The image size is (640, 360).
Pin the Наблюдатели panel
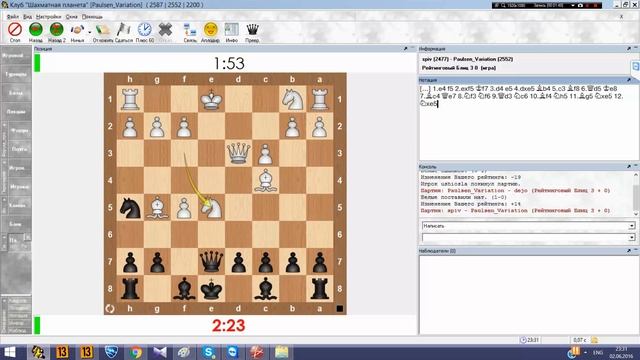[629, 251]
